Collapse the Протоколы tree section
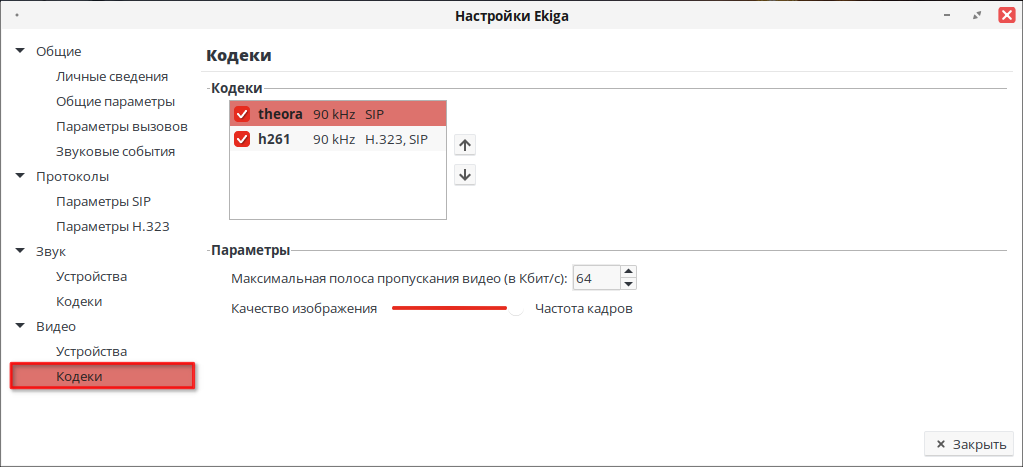Screen dimensions: 1023x467 pos(20,176)
